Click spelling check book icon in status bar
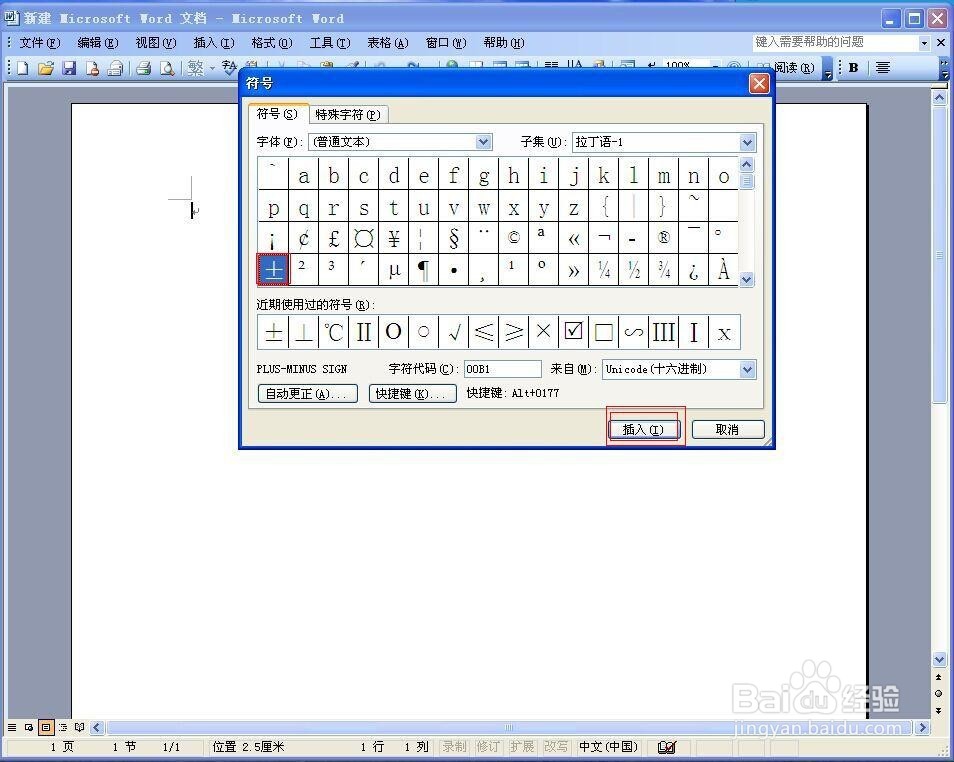This screenshot has height=762, width=954. click(667, 747)
